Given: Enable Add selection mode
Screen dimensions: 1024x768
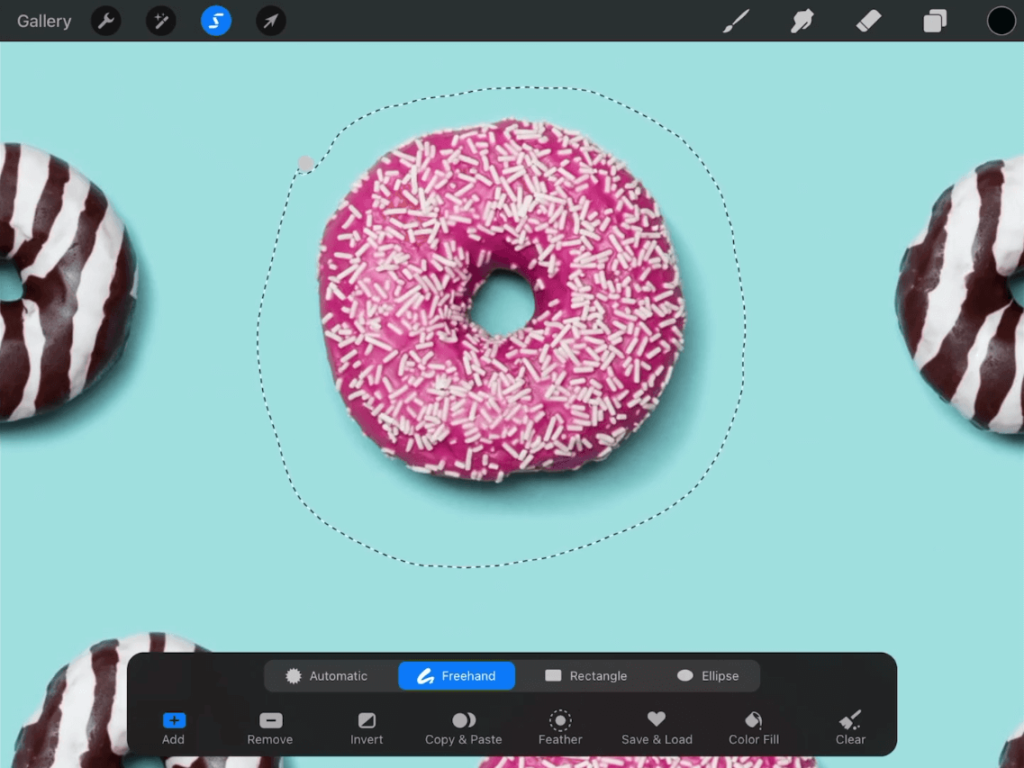Looking at the screenshot, I should tap(172, 728).
